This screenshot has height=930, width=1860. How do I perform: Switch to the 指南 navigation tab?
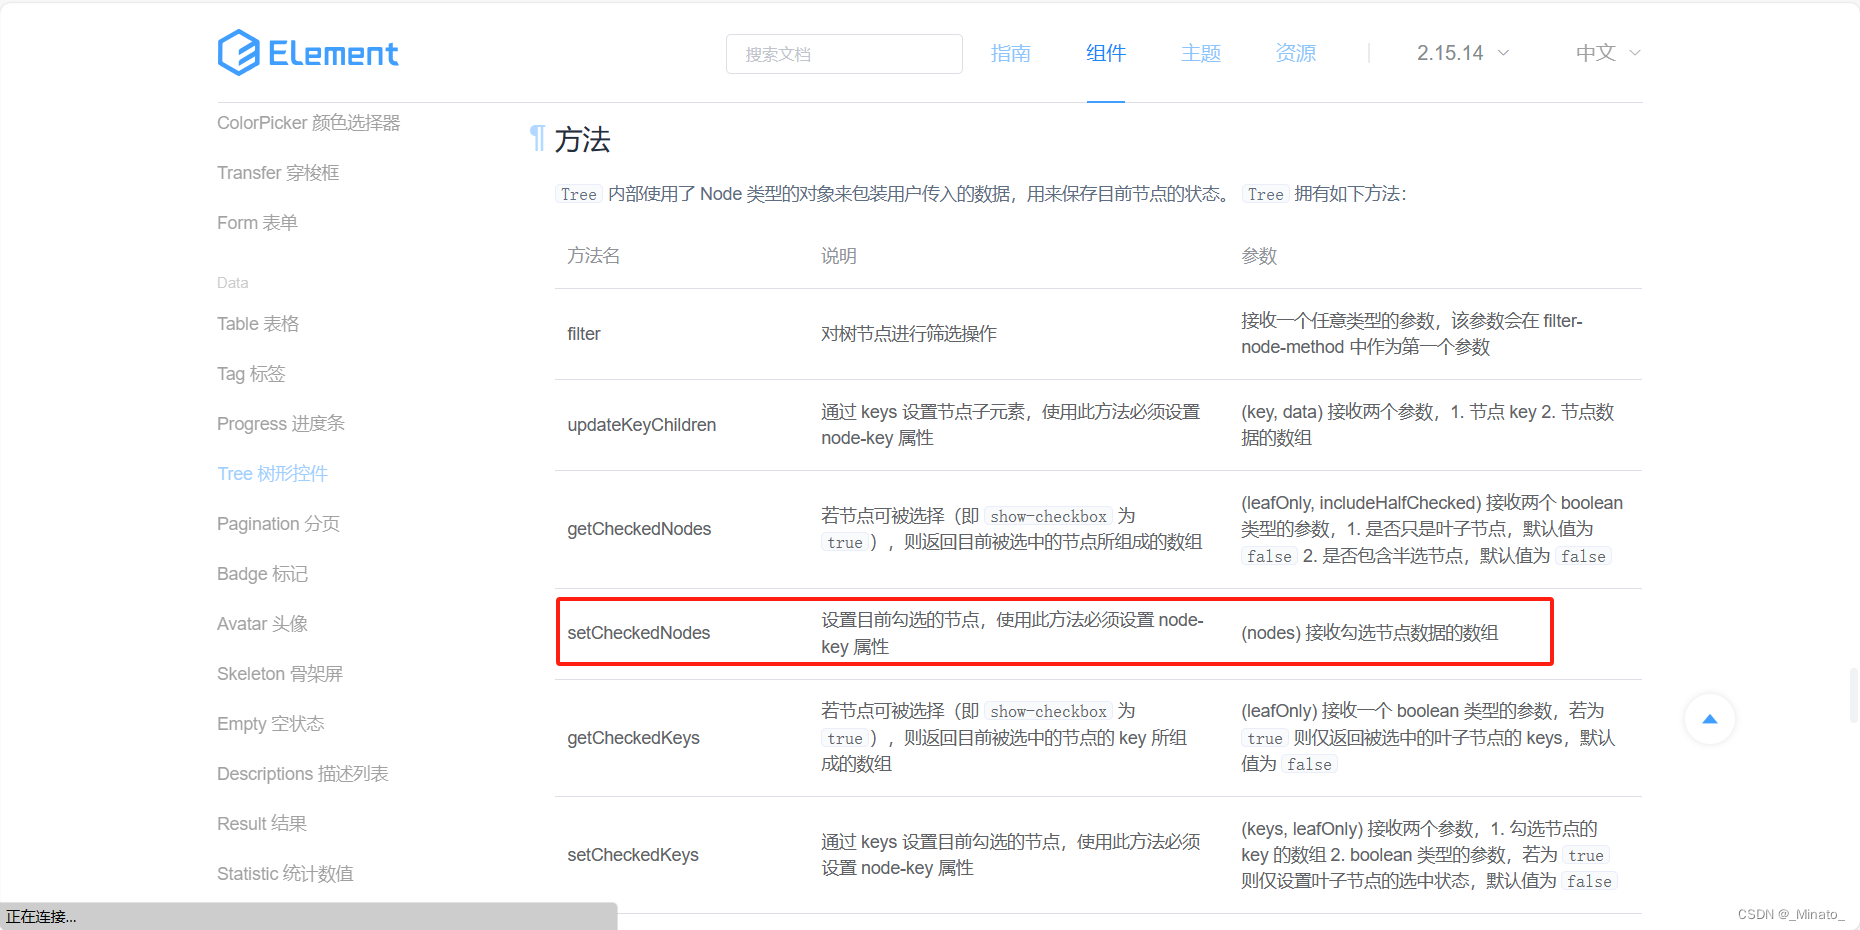pos(1011,53)
